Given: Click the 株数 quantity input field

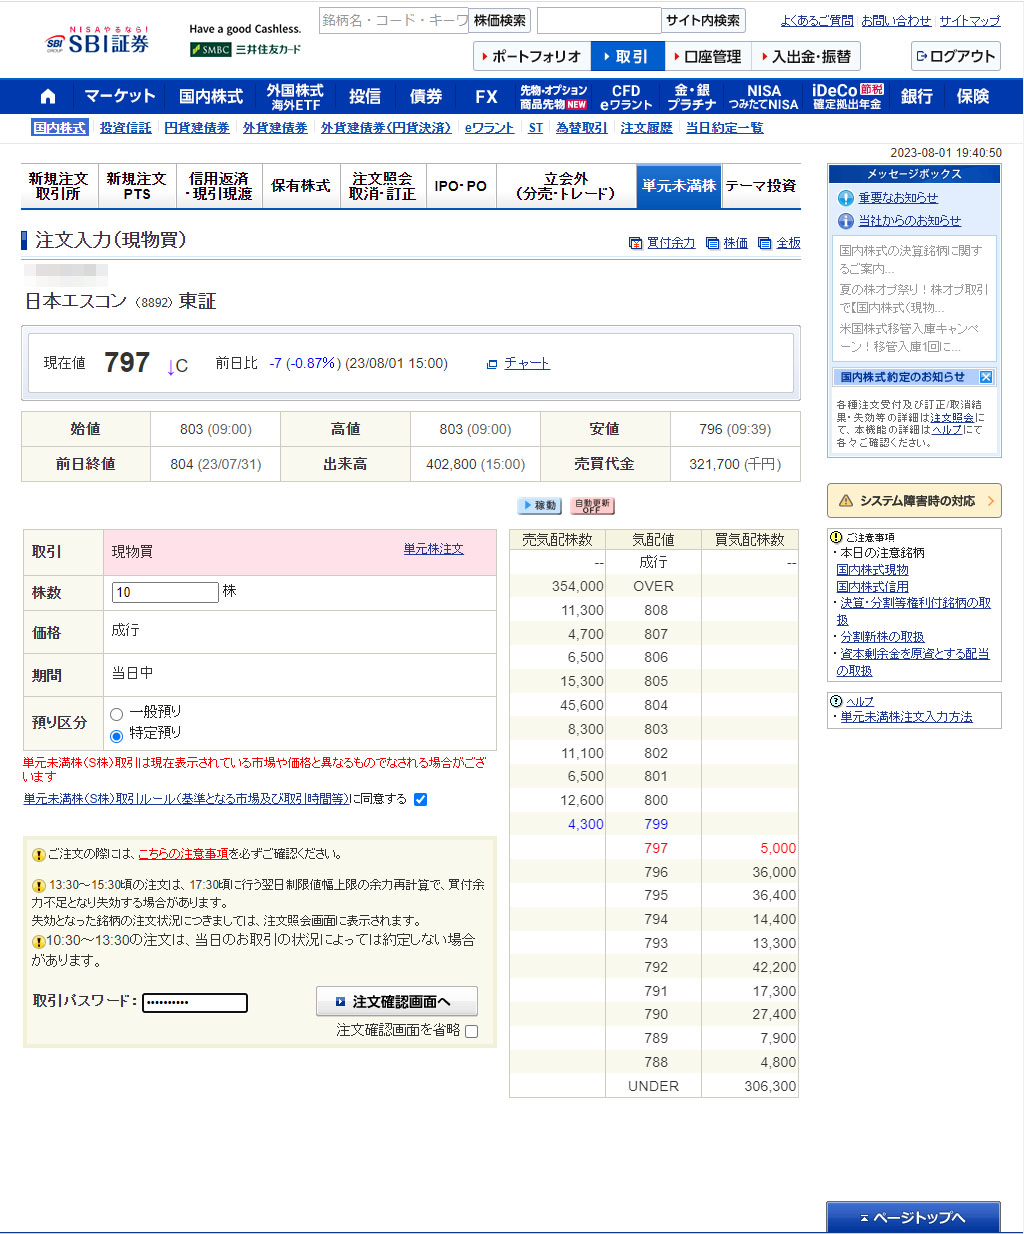Looking at the screenshot, I should coord(165,592).
